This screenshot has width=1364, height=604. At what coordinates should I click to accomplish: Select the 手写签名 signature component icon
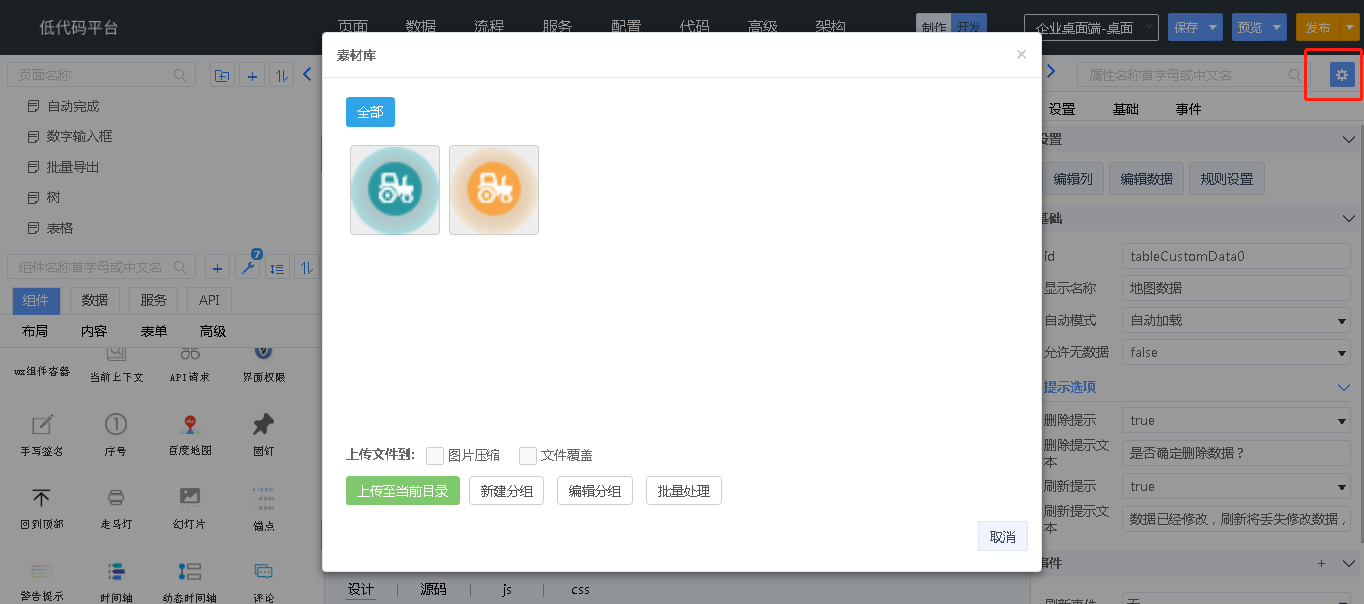(x=41, y=425)
